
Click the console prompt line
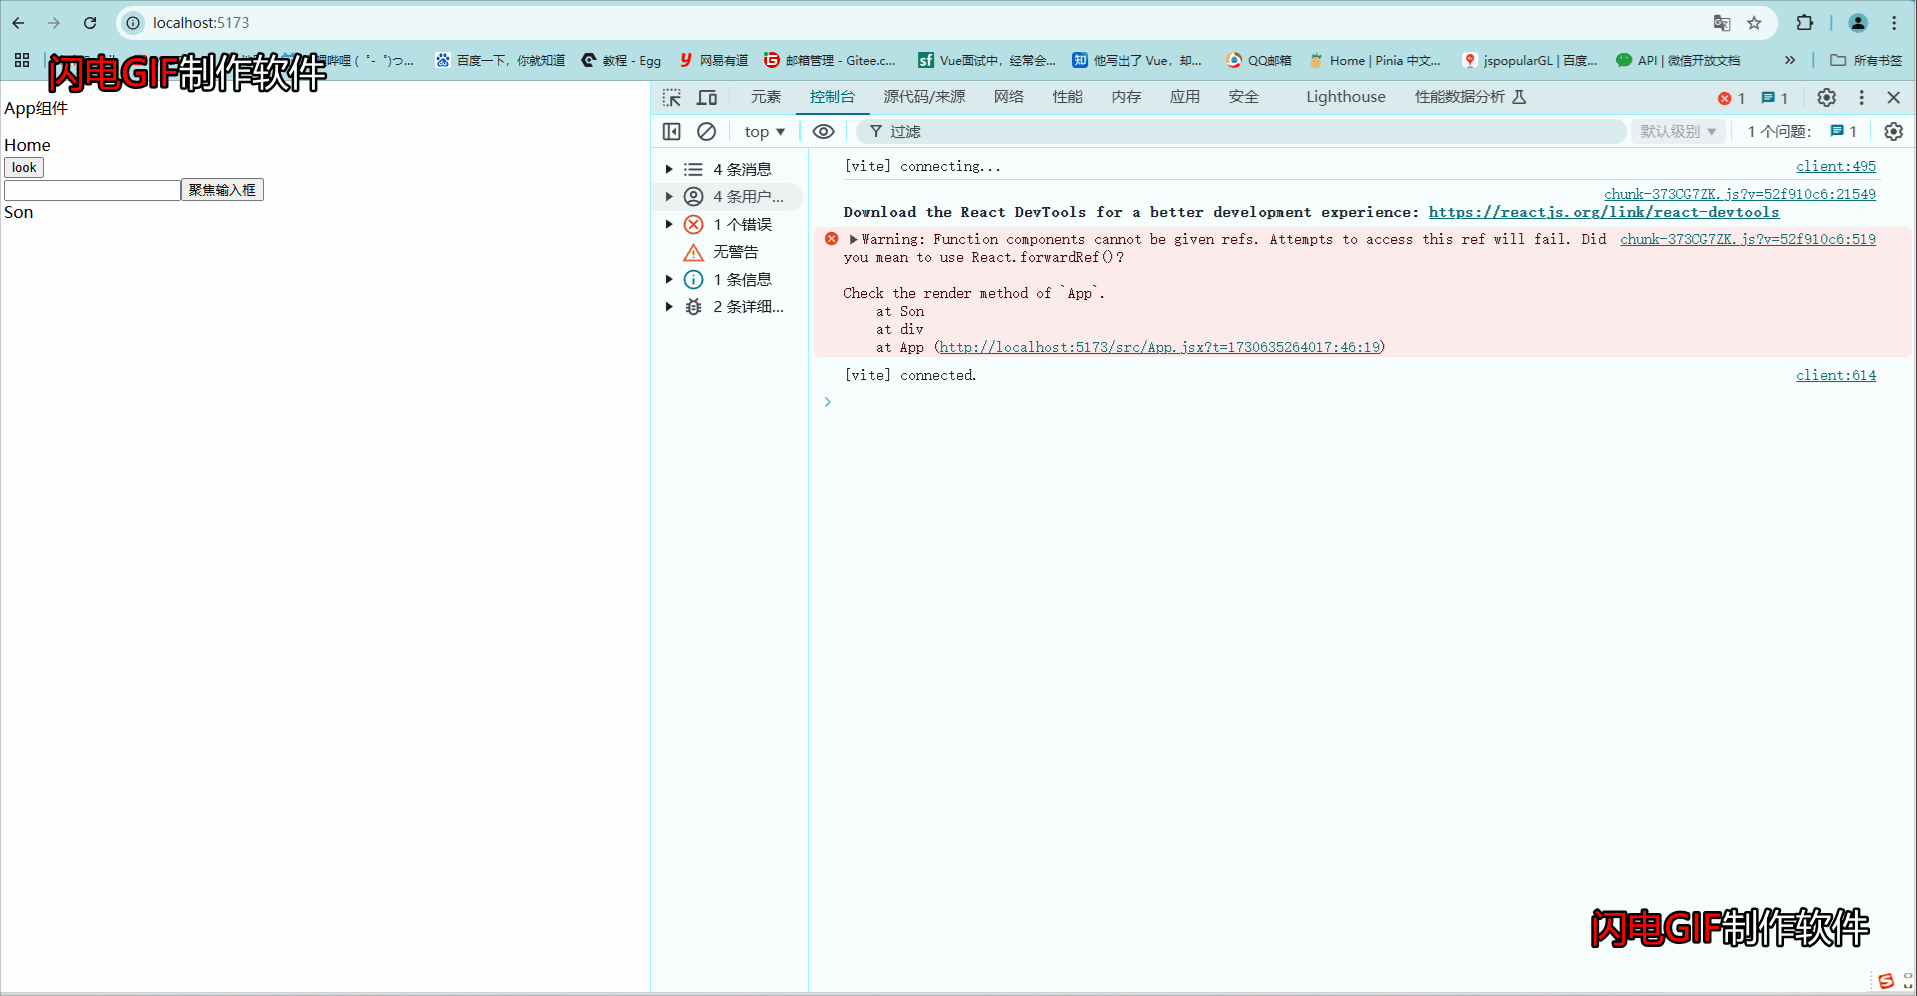pos(1360,402)
